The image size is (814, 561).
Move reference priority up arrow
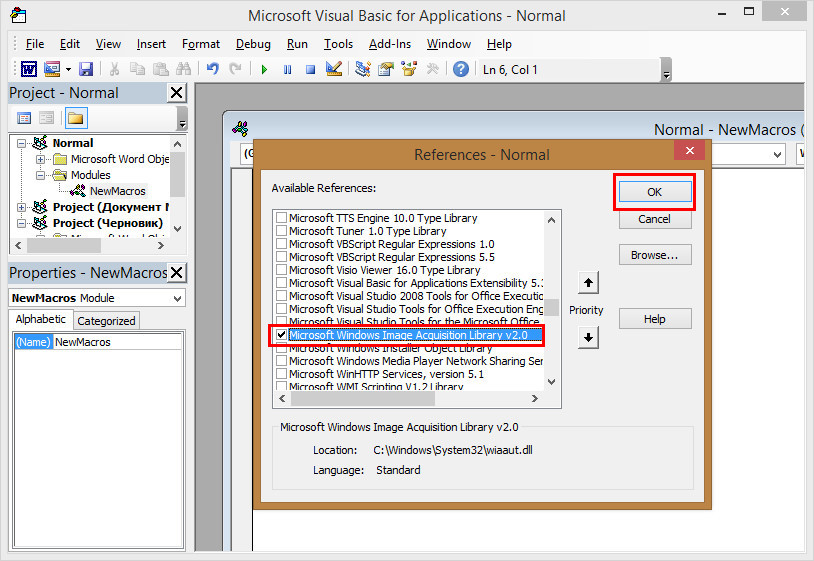588,283
